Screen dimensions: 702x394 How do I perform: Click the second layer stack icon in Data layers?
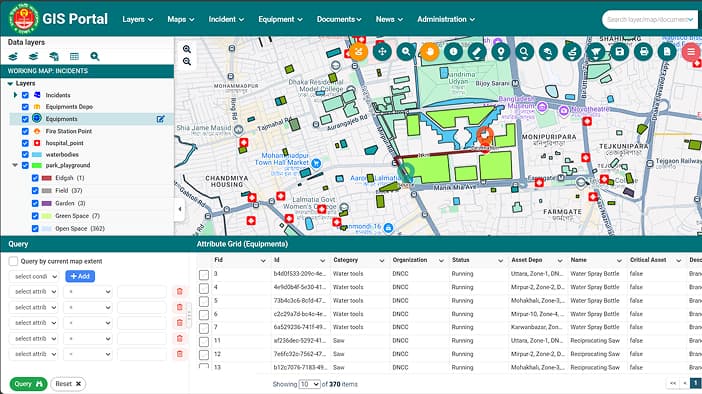tap(34, 56)
